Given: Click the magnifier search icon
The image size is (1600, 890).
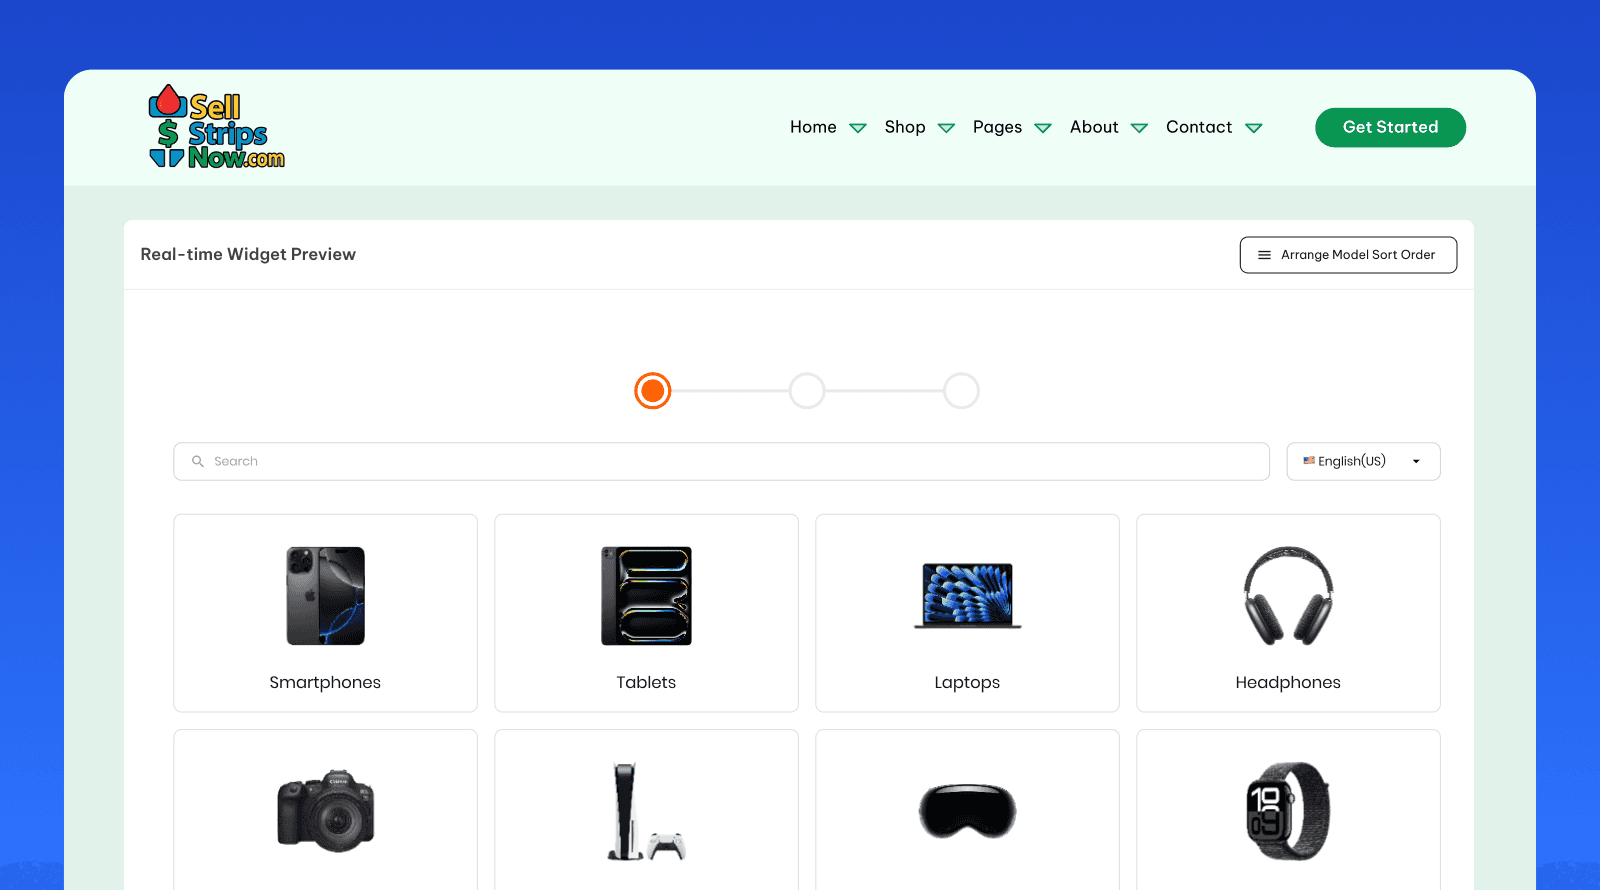Looking at the screenshot, I should [x=198, y=461].
